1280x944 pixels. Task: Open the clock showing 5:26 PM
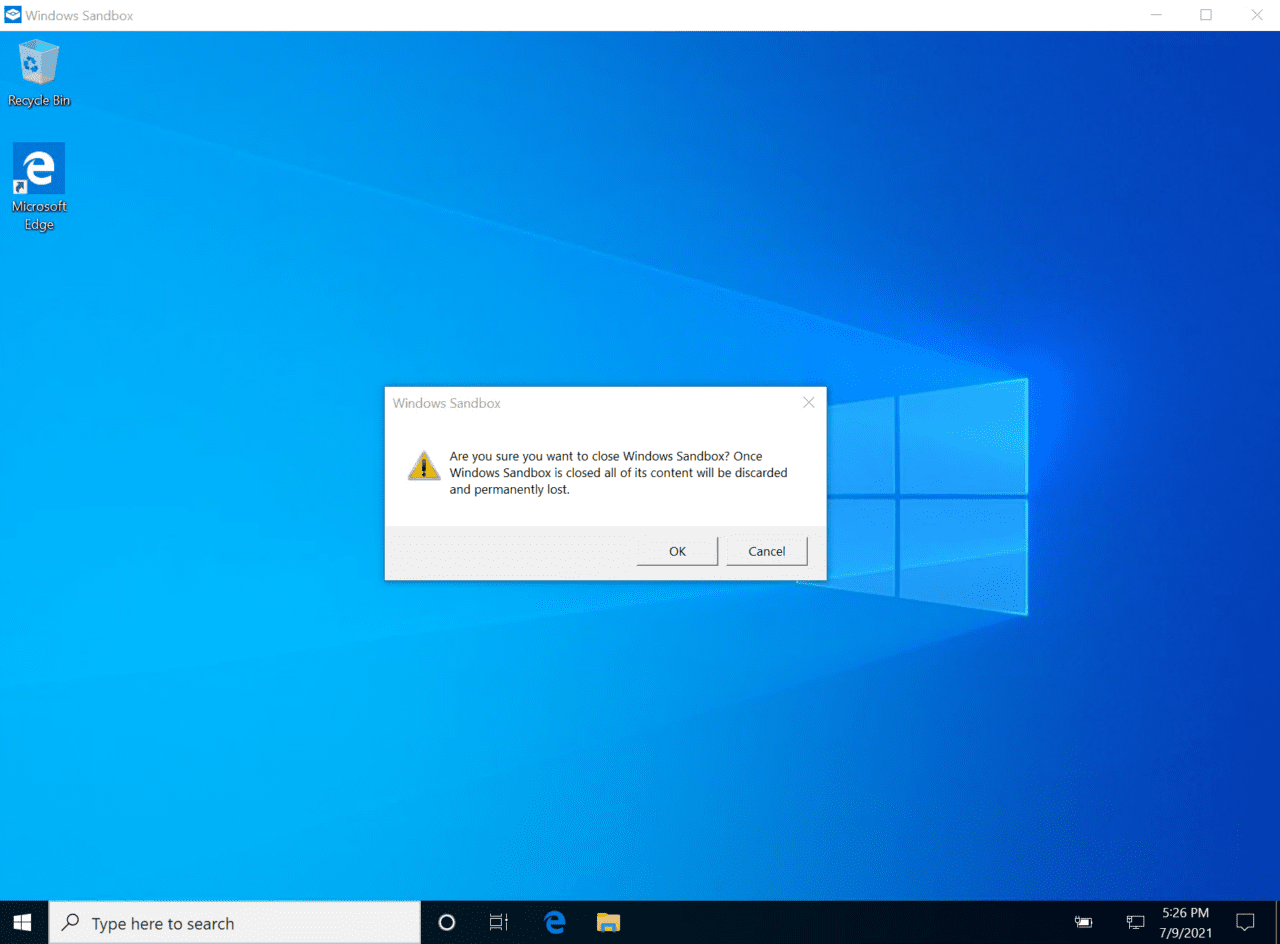tap(1185, 922)
